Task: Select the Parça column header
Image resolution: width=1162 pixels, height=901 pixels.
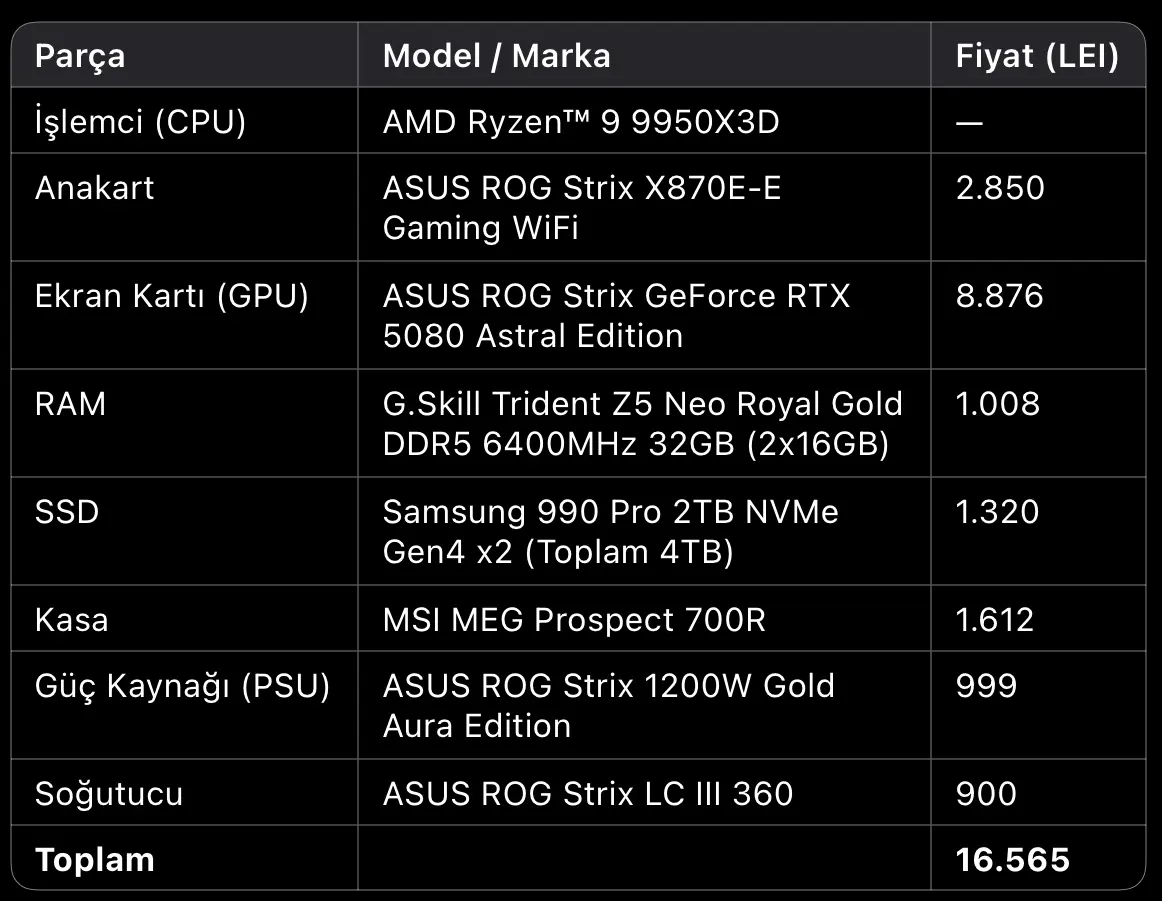Action: point(80,56)
